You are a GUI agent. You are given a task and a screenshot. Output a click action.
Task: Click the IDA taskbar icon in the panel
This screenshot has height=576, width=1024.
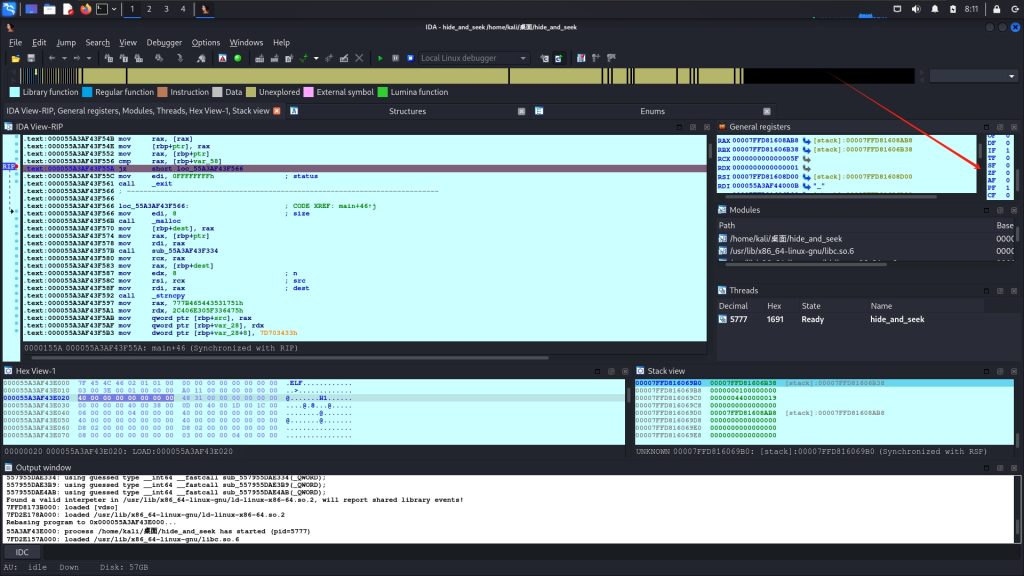point(204,9)
